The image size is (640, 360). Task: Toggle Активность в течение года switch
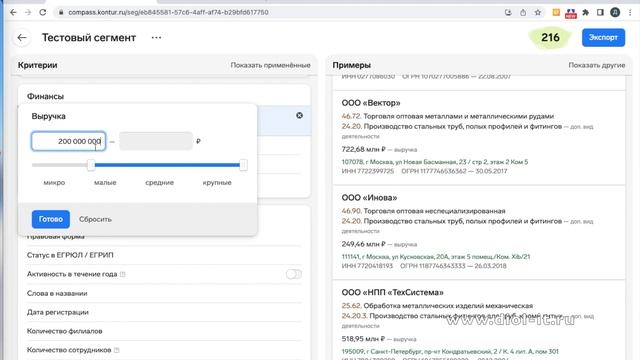[x=293, y=274]
